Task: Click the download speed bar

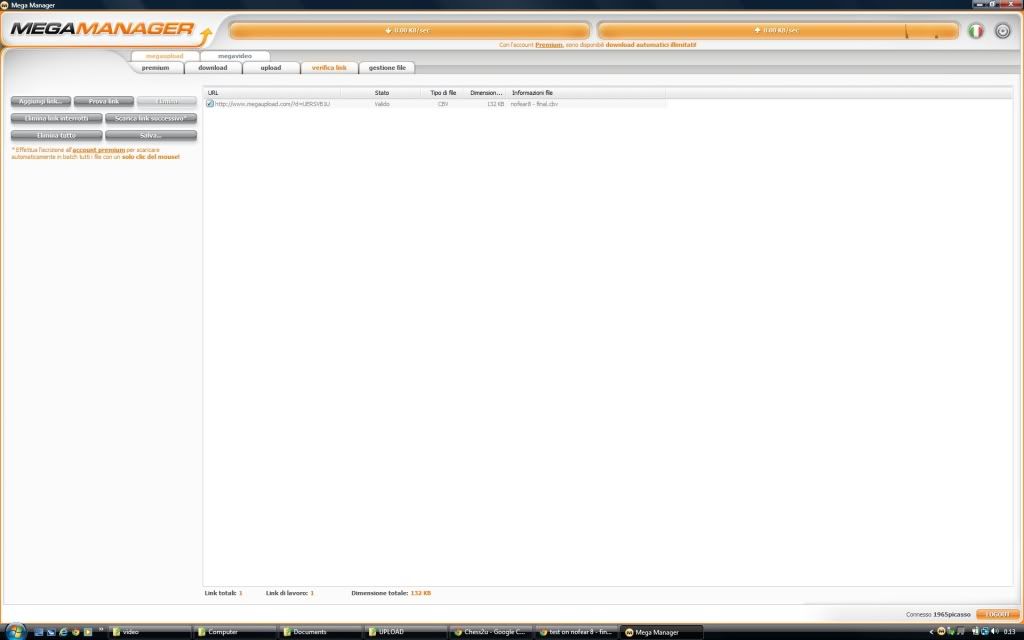Action: [x=409, y=30]
